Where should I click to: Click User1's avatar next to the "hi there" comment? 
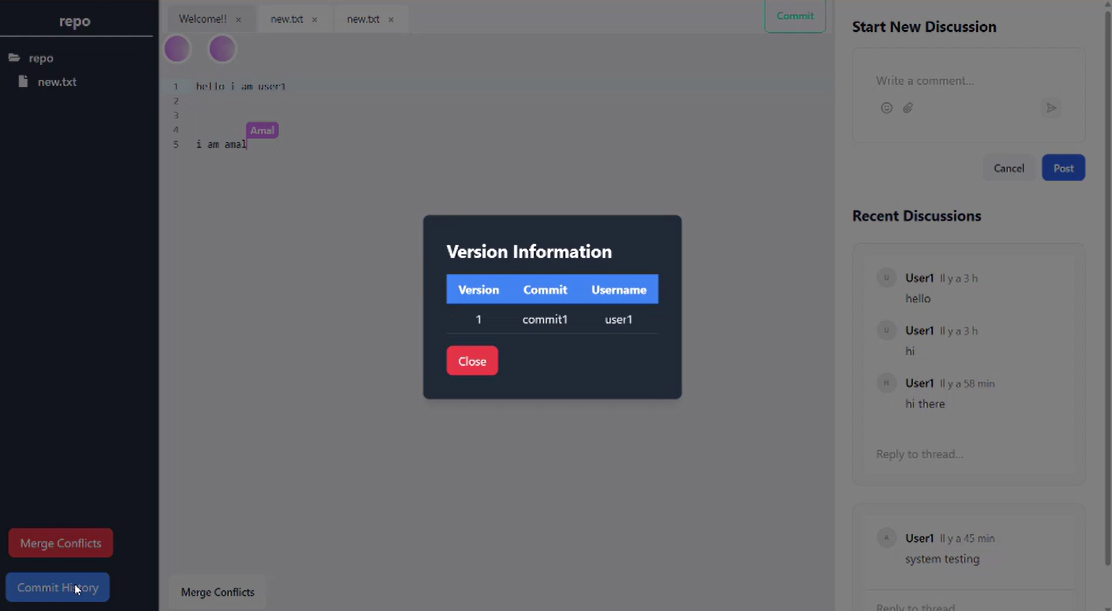coord(886,383)
